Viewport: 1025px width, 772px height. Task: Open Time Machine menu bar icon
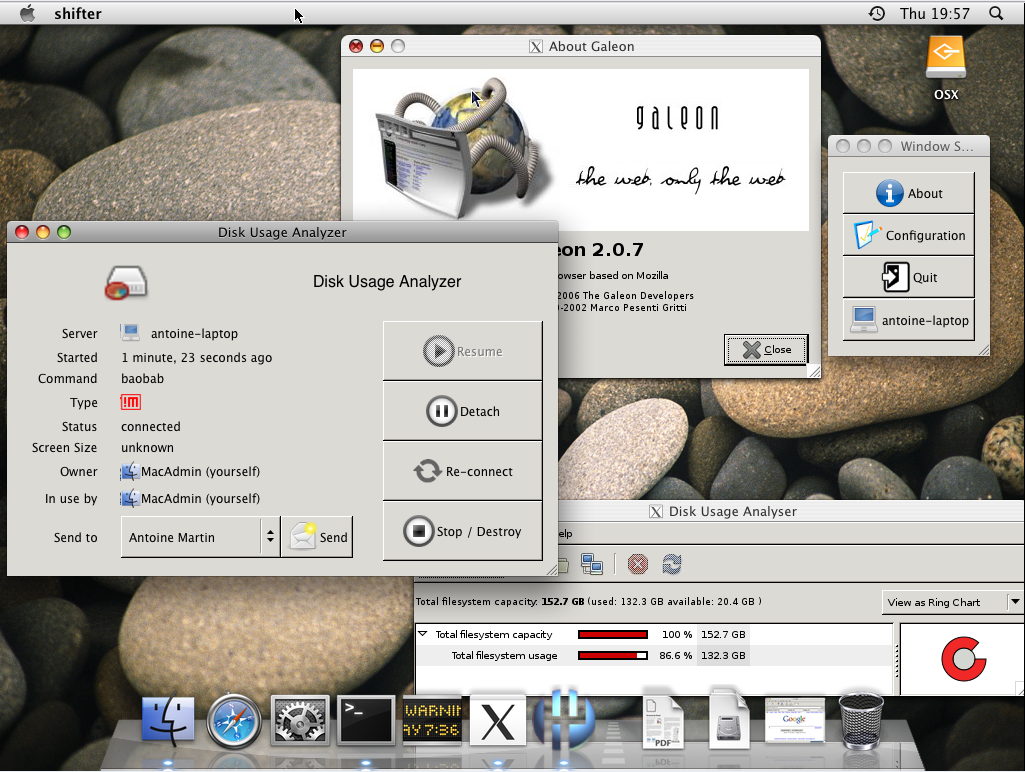(x=877, y=14)
